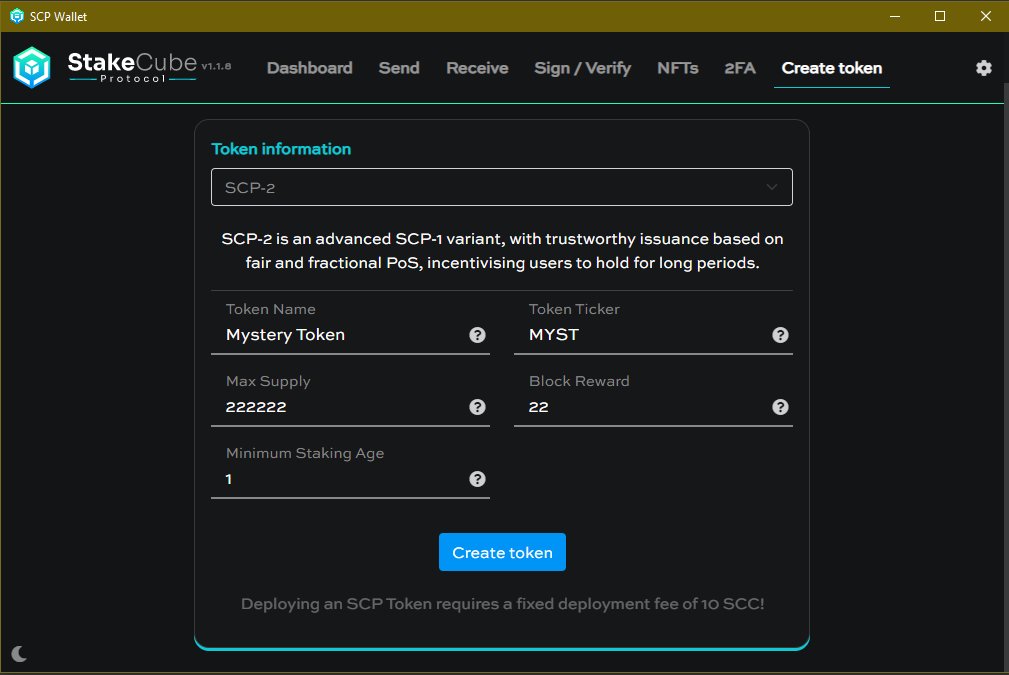Open the SCP-2 token type dropdown
Screen dimensions: 1009x675
coord(501,187)
